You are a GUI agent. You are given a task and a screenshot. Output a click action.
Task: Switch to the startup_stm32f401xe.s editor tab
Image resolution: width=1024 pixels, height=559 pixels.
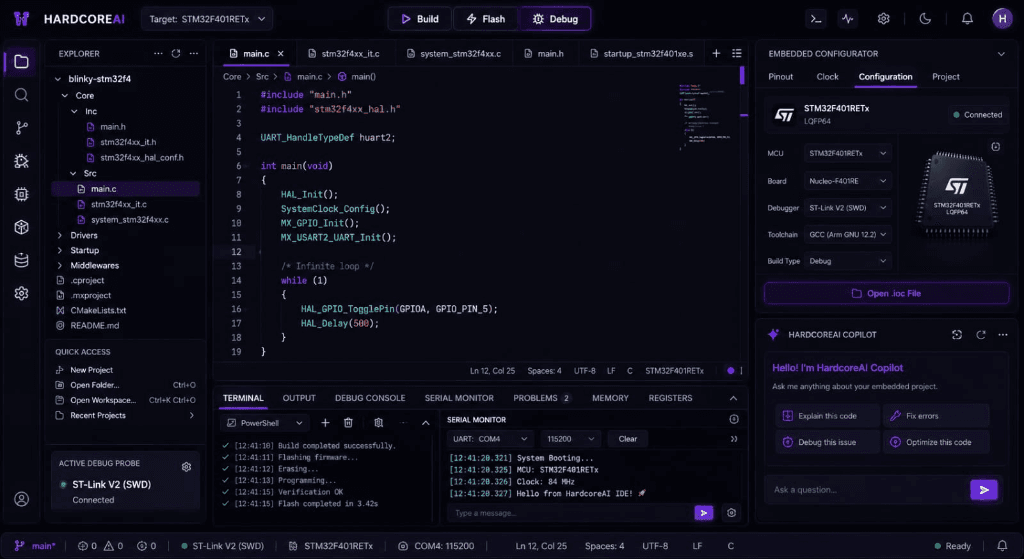(x=642, y=54)
